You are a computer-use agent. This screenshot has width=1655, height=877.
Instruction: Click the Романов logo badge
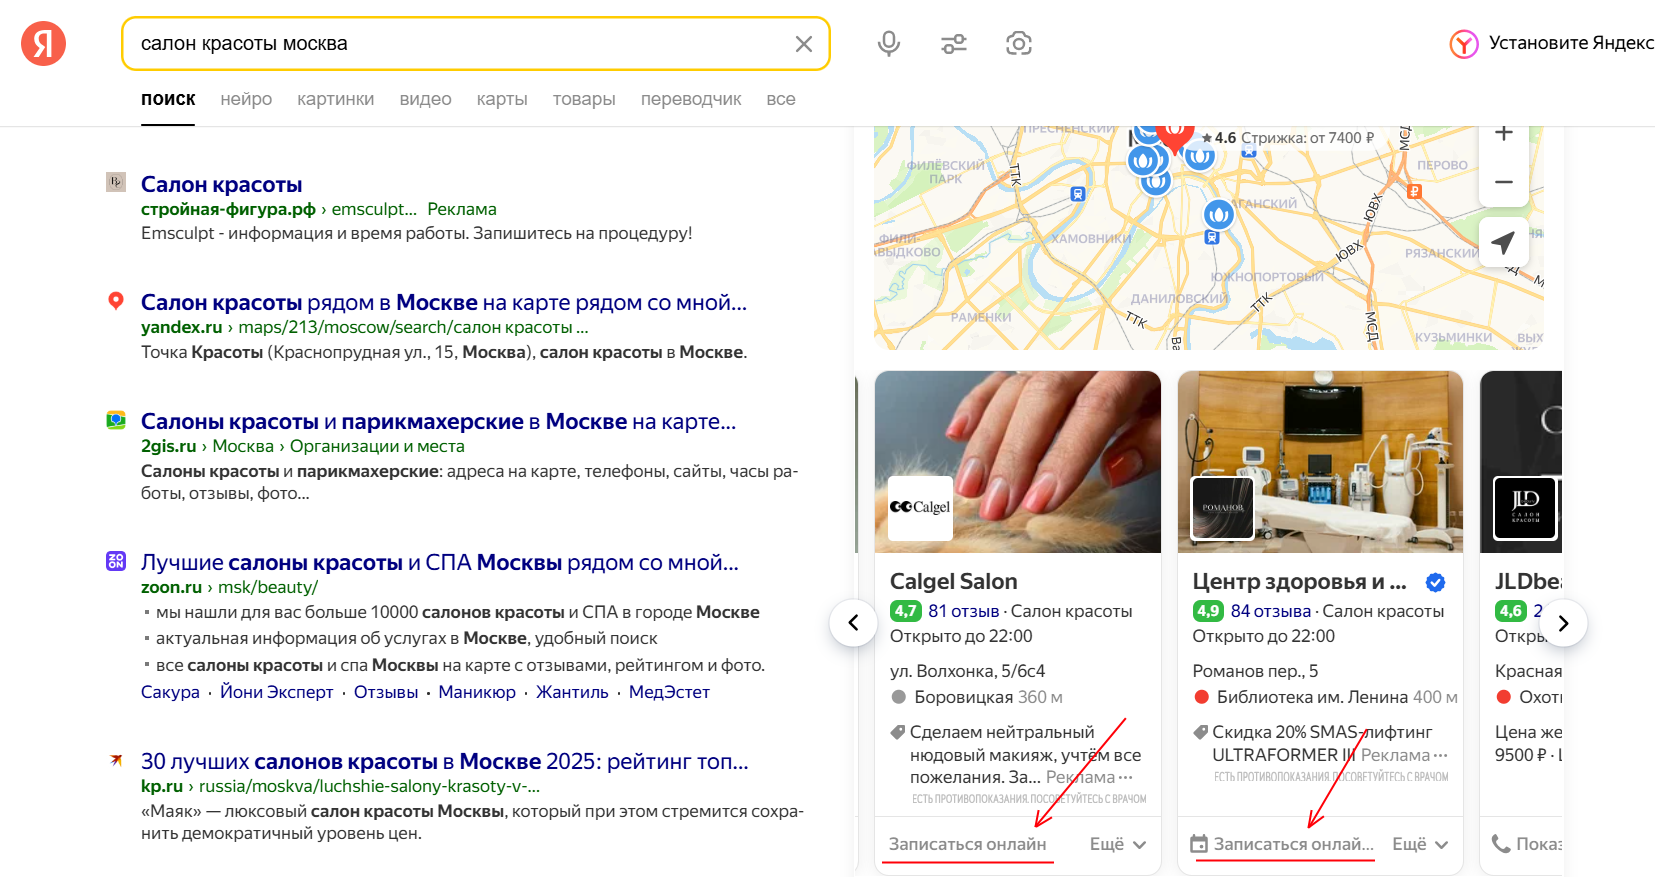[1223, 508]
